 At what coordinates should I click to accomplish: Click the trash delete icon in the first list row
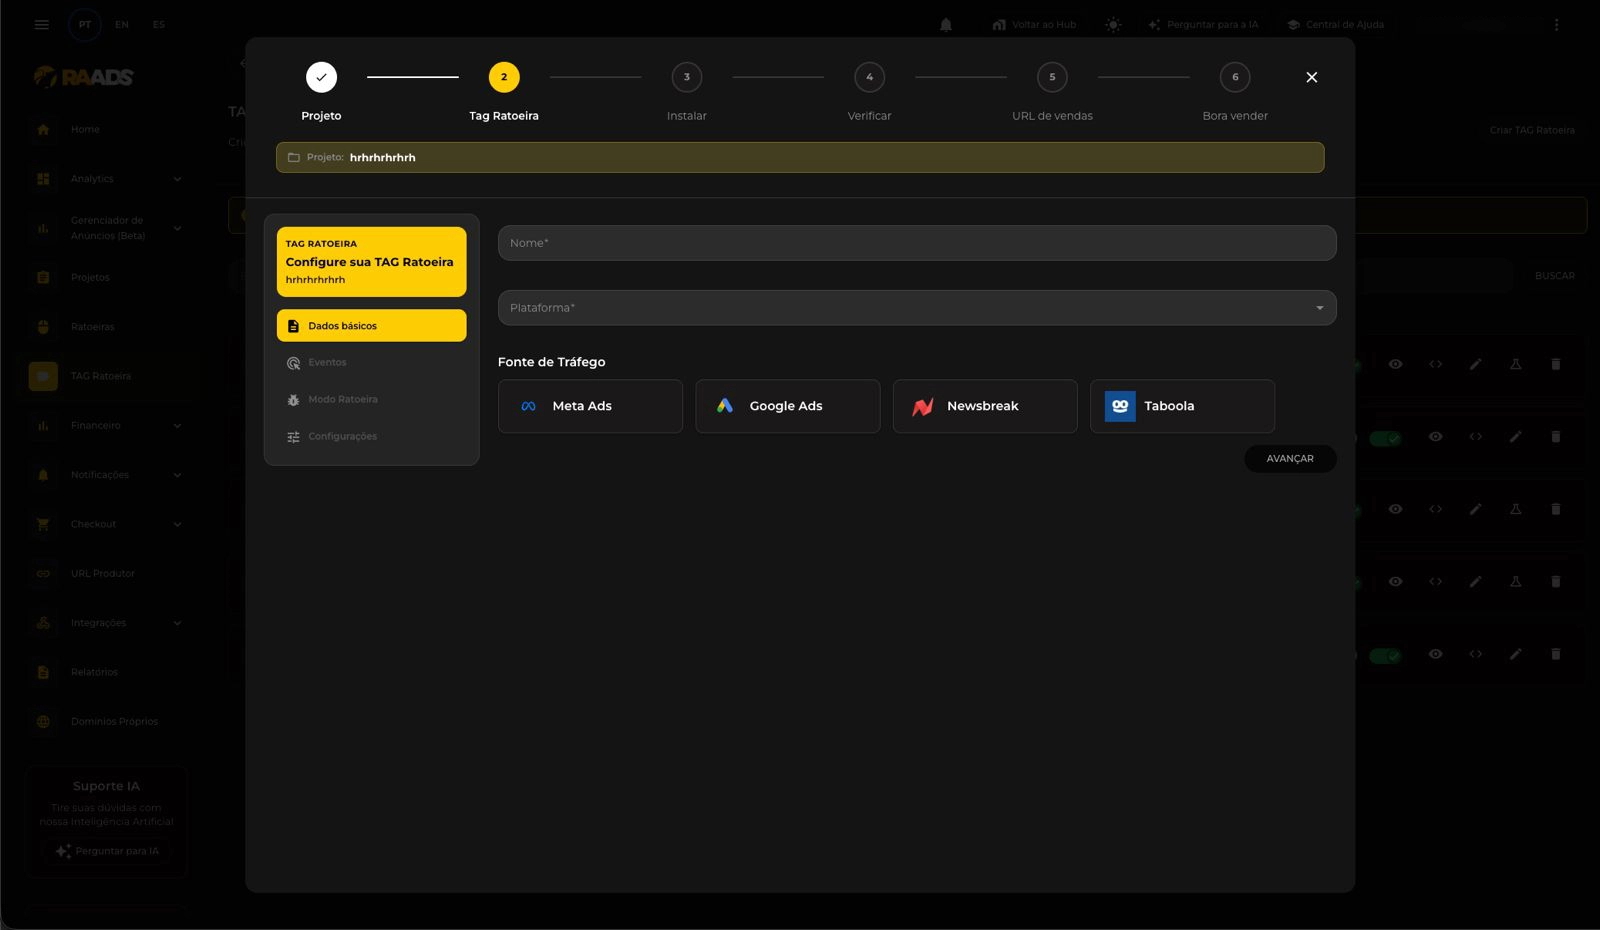[1555, 364]
